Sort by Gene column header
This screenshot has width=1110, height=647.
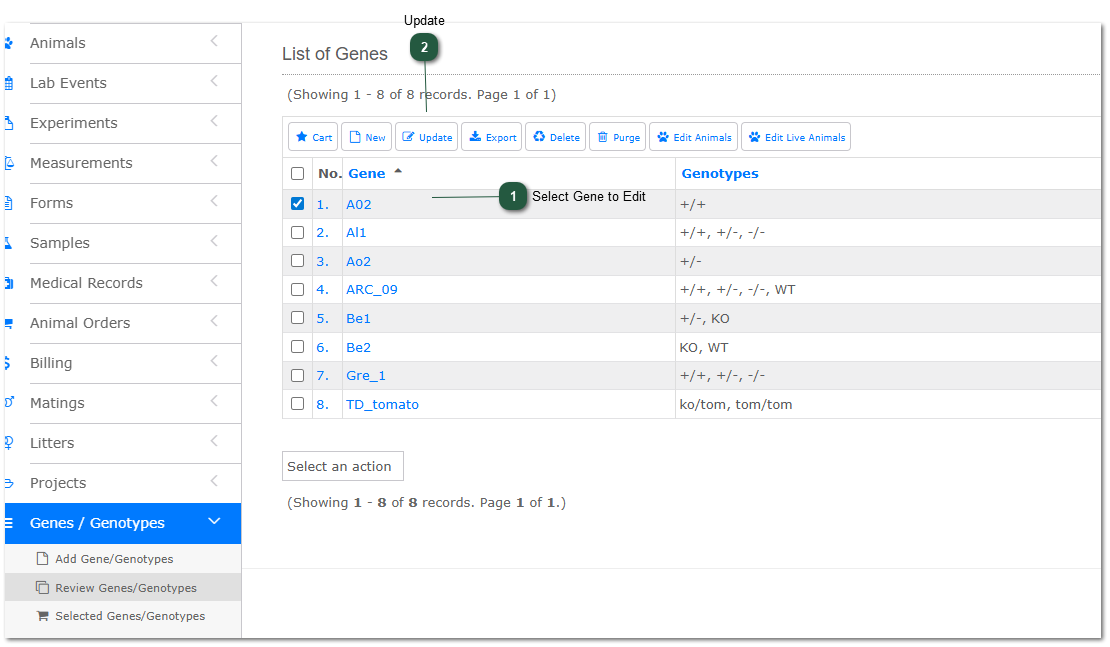[367, 173]
